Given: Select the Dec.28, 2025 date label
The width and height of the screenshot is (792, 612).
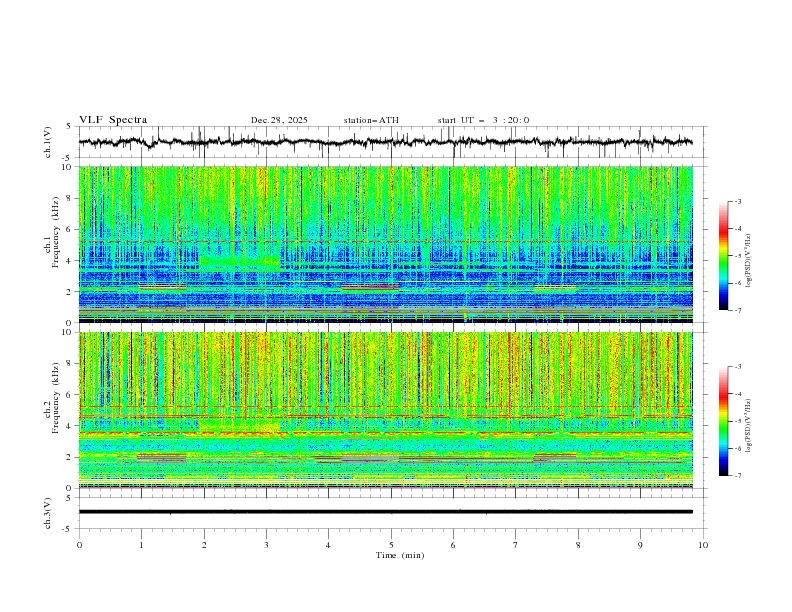Looking at the screenshot, I should pos(279,120).
